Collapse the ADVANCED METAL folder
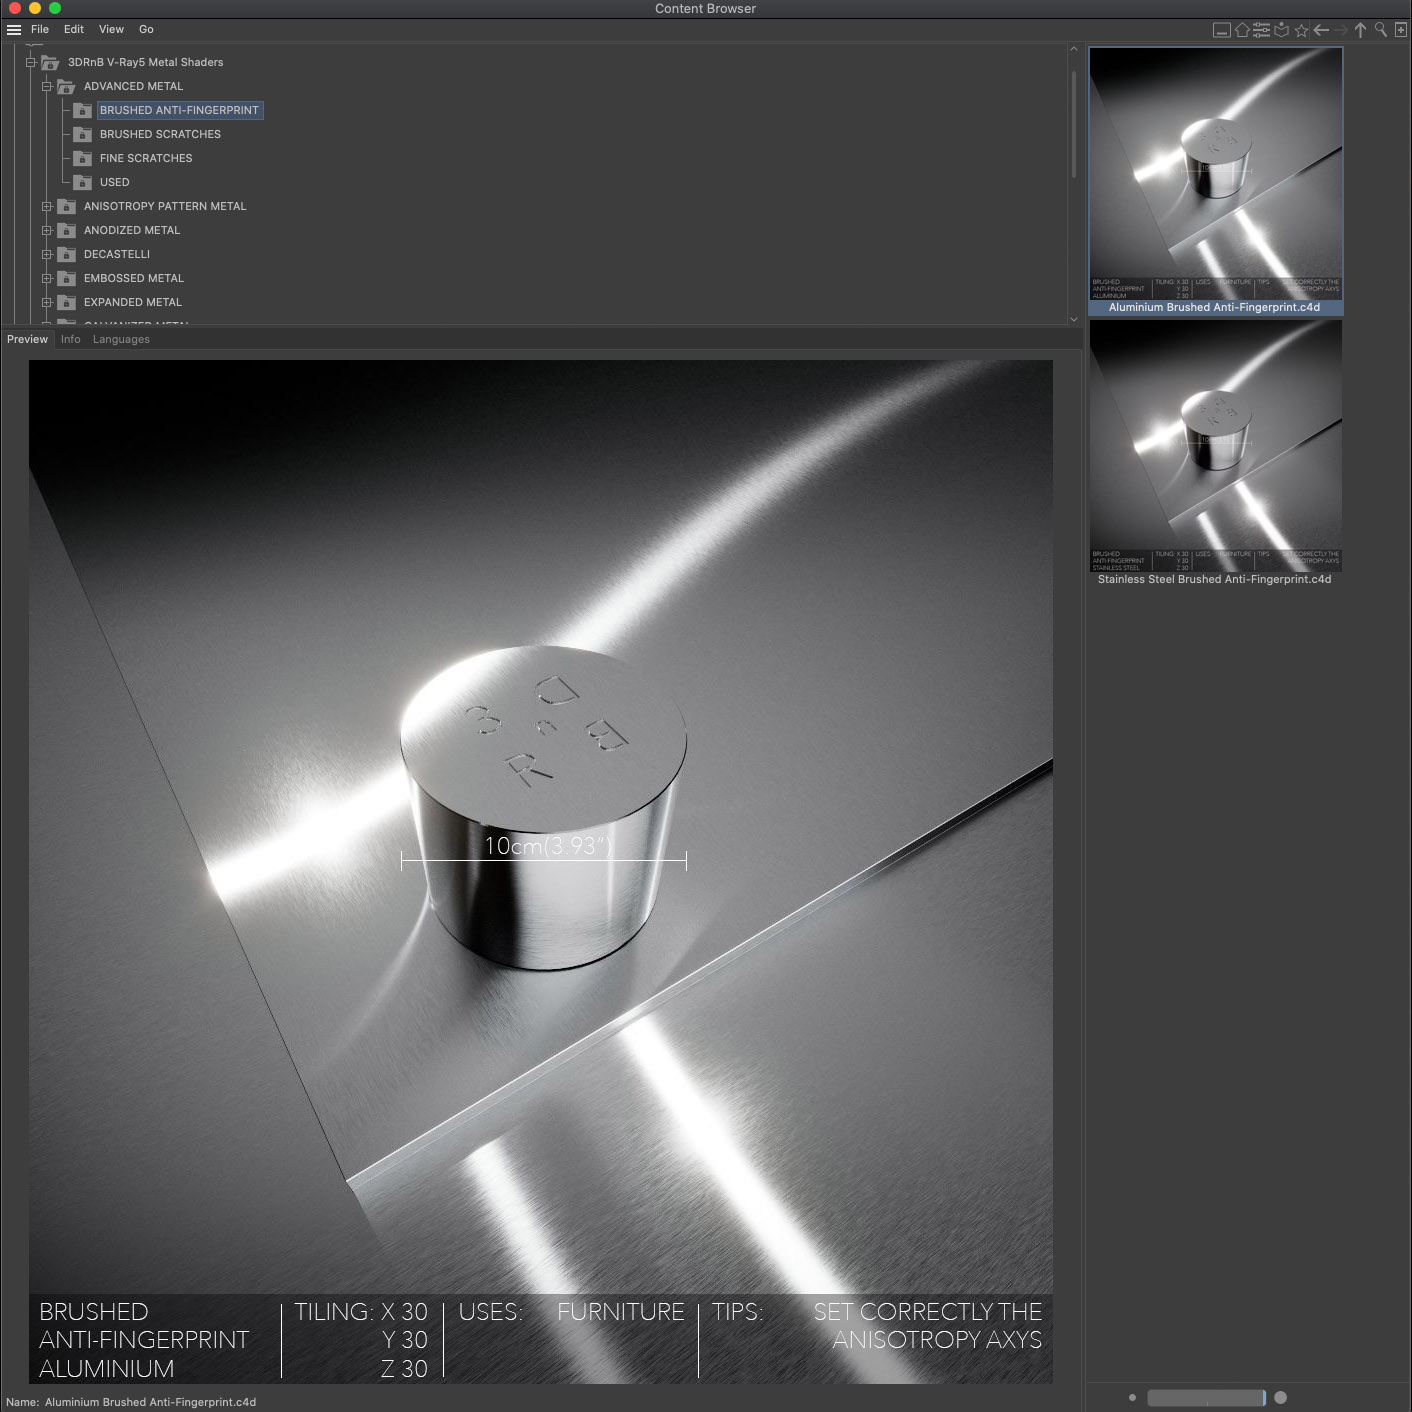Screen dimensions: 1412x1412 46,86
